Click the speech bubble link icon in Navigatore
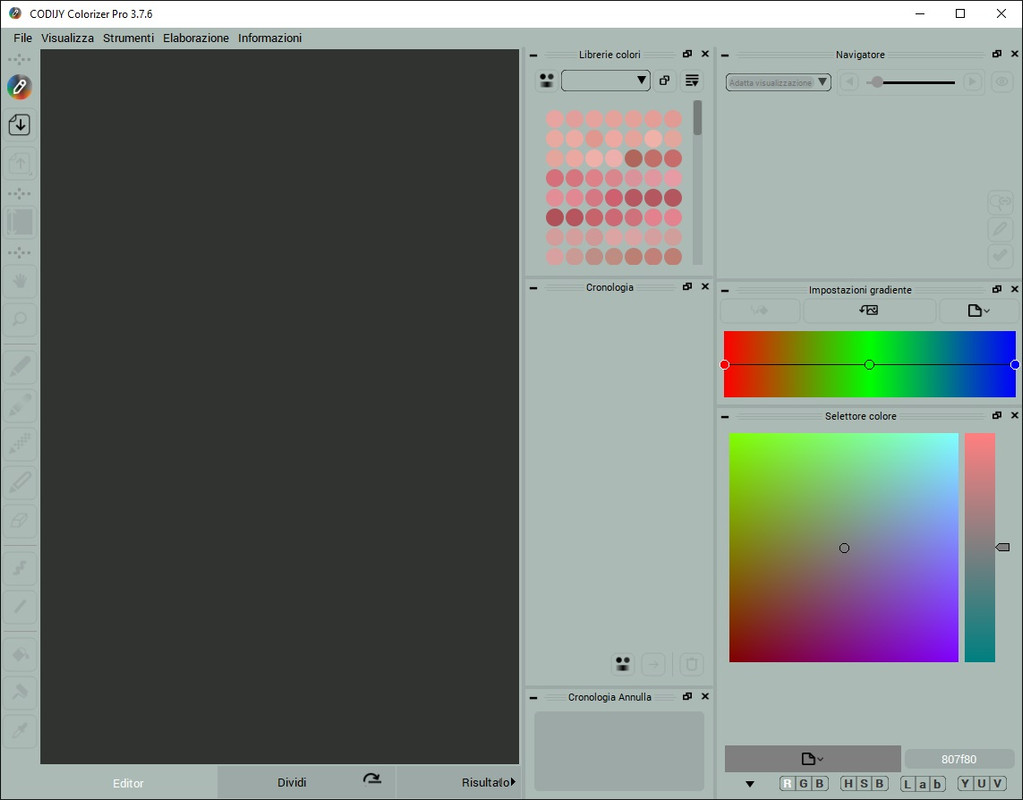 (x=1000, y=202)
